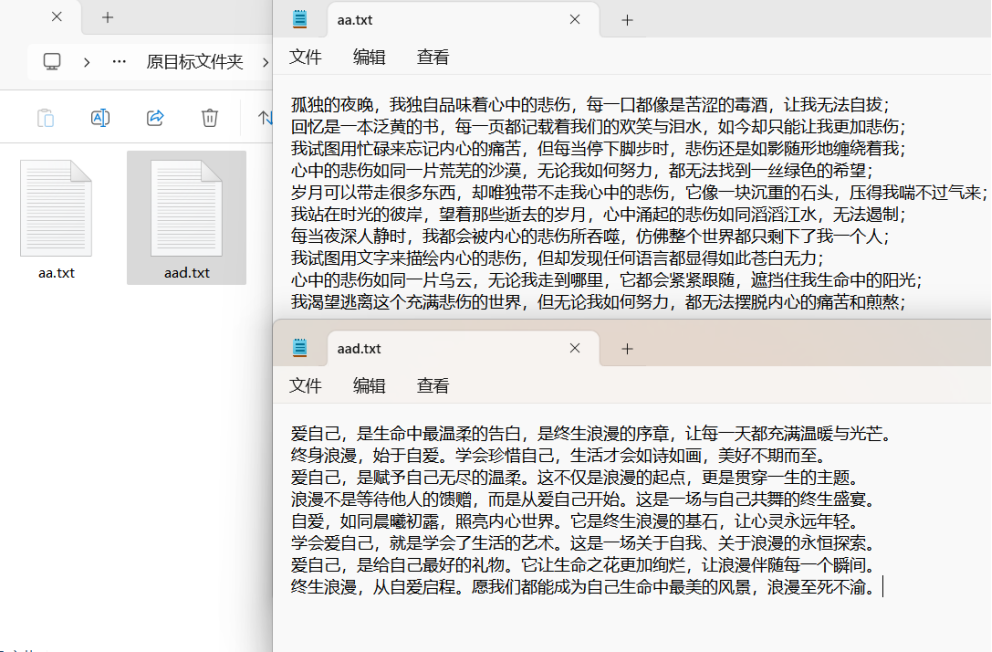Expand chevron after 原目标文件夹
This screenshot has height=652, width=992.
(x=265, y=62)
